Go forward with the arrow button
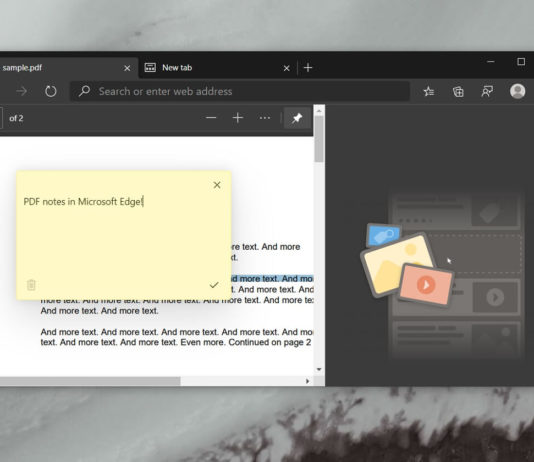The image size is (534, 462). coord(21,91)
